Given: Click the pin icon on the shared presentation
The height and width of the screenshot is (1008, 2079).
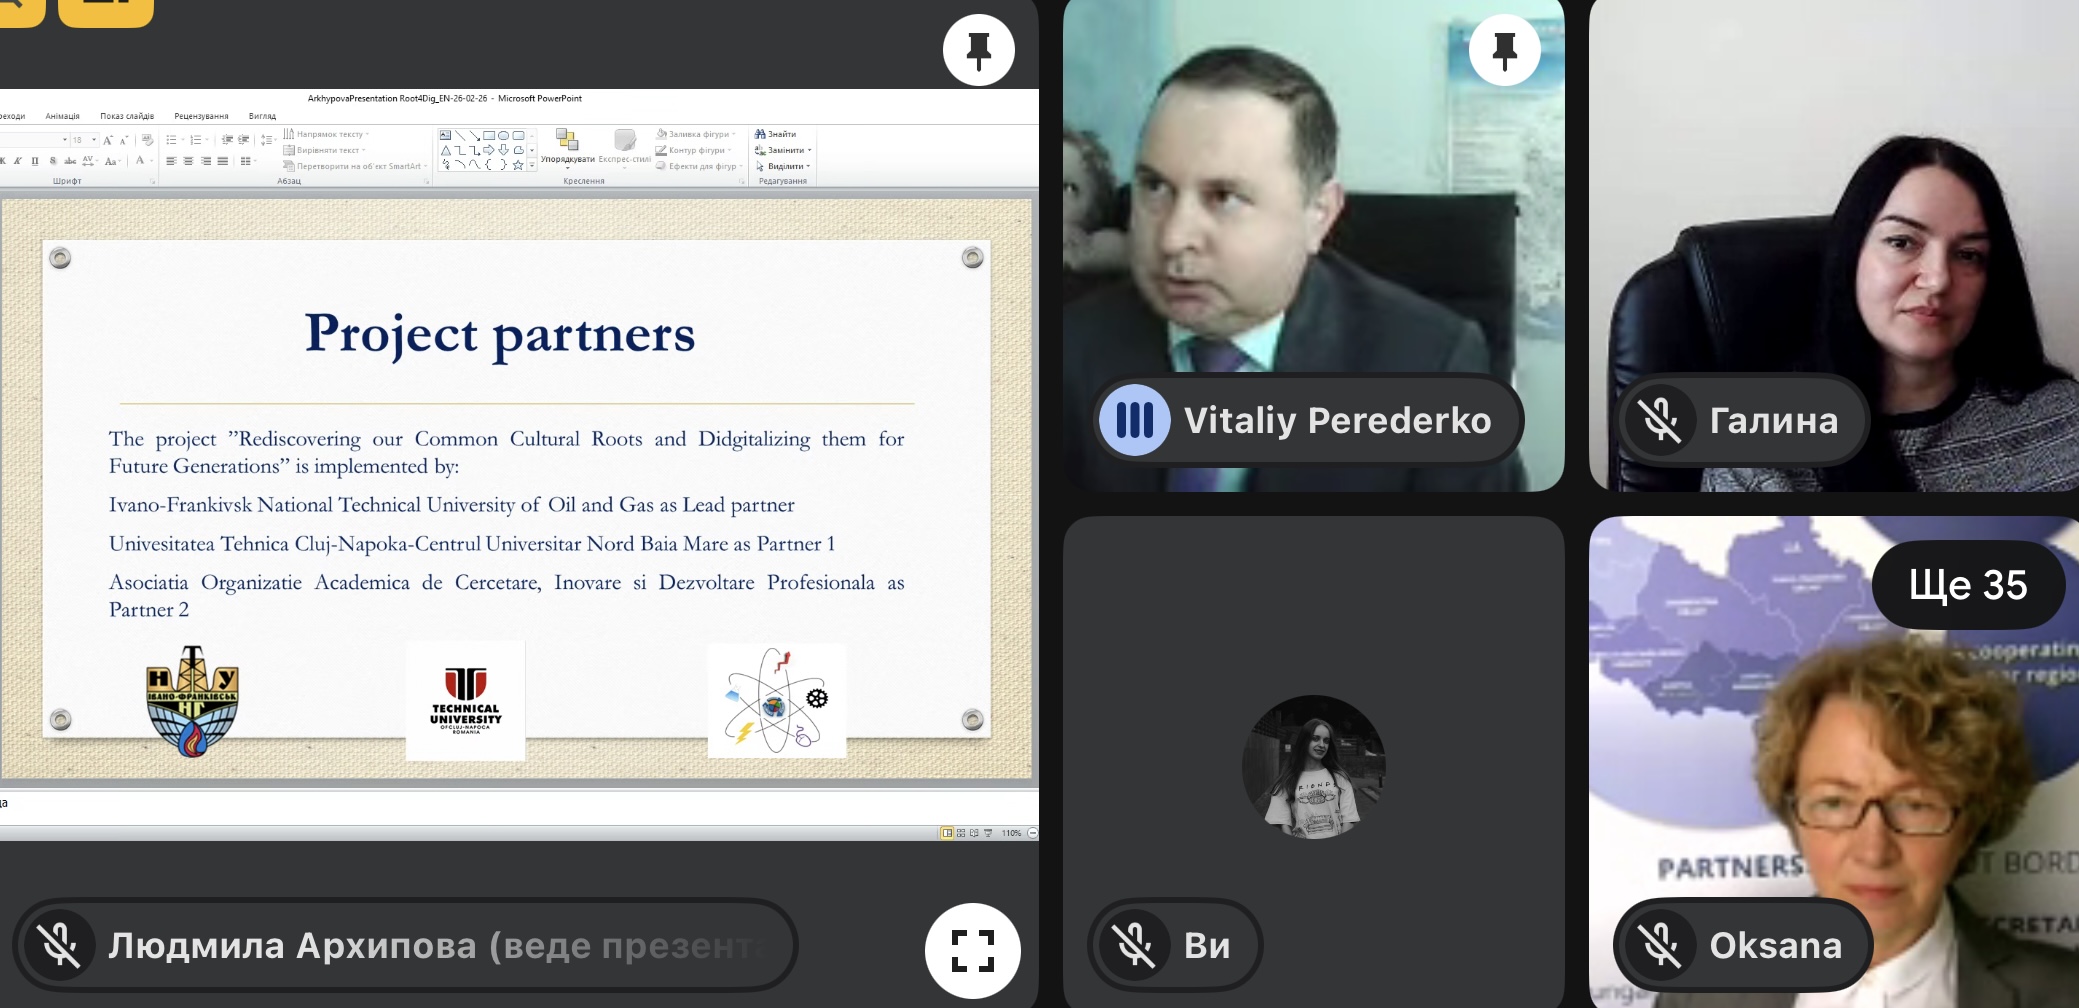Looking at the screenshot, I should pyautogui.click(x=978, y=50).
